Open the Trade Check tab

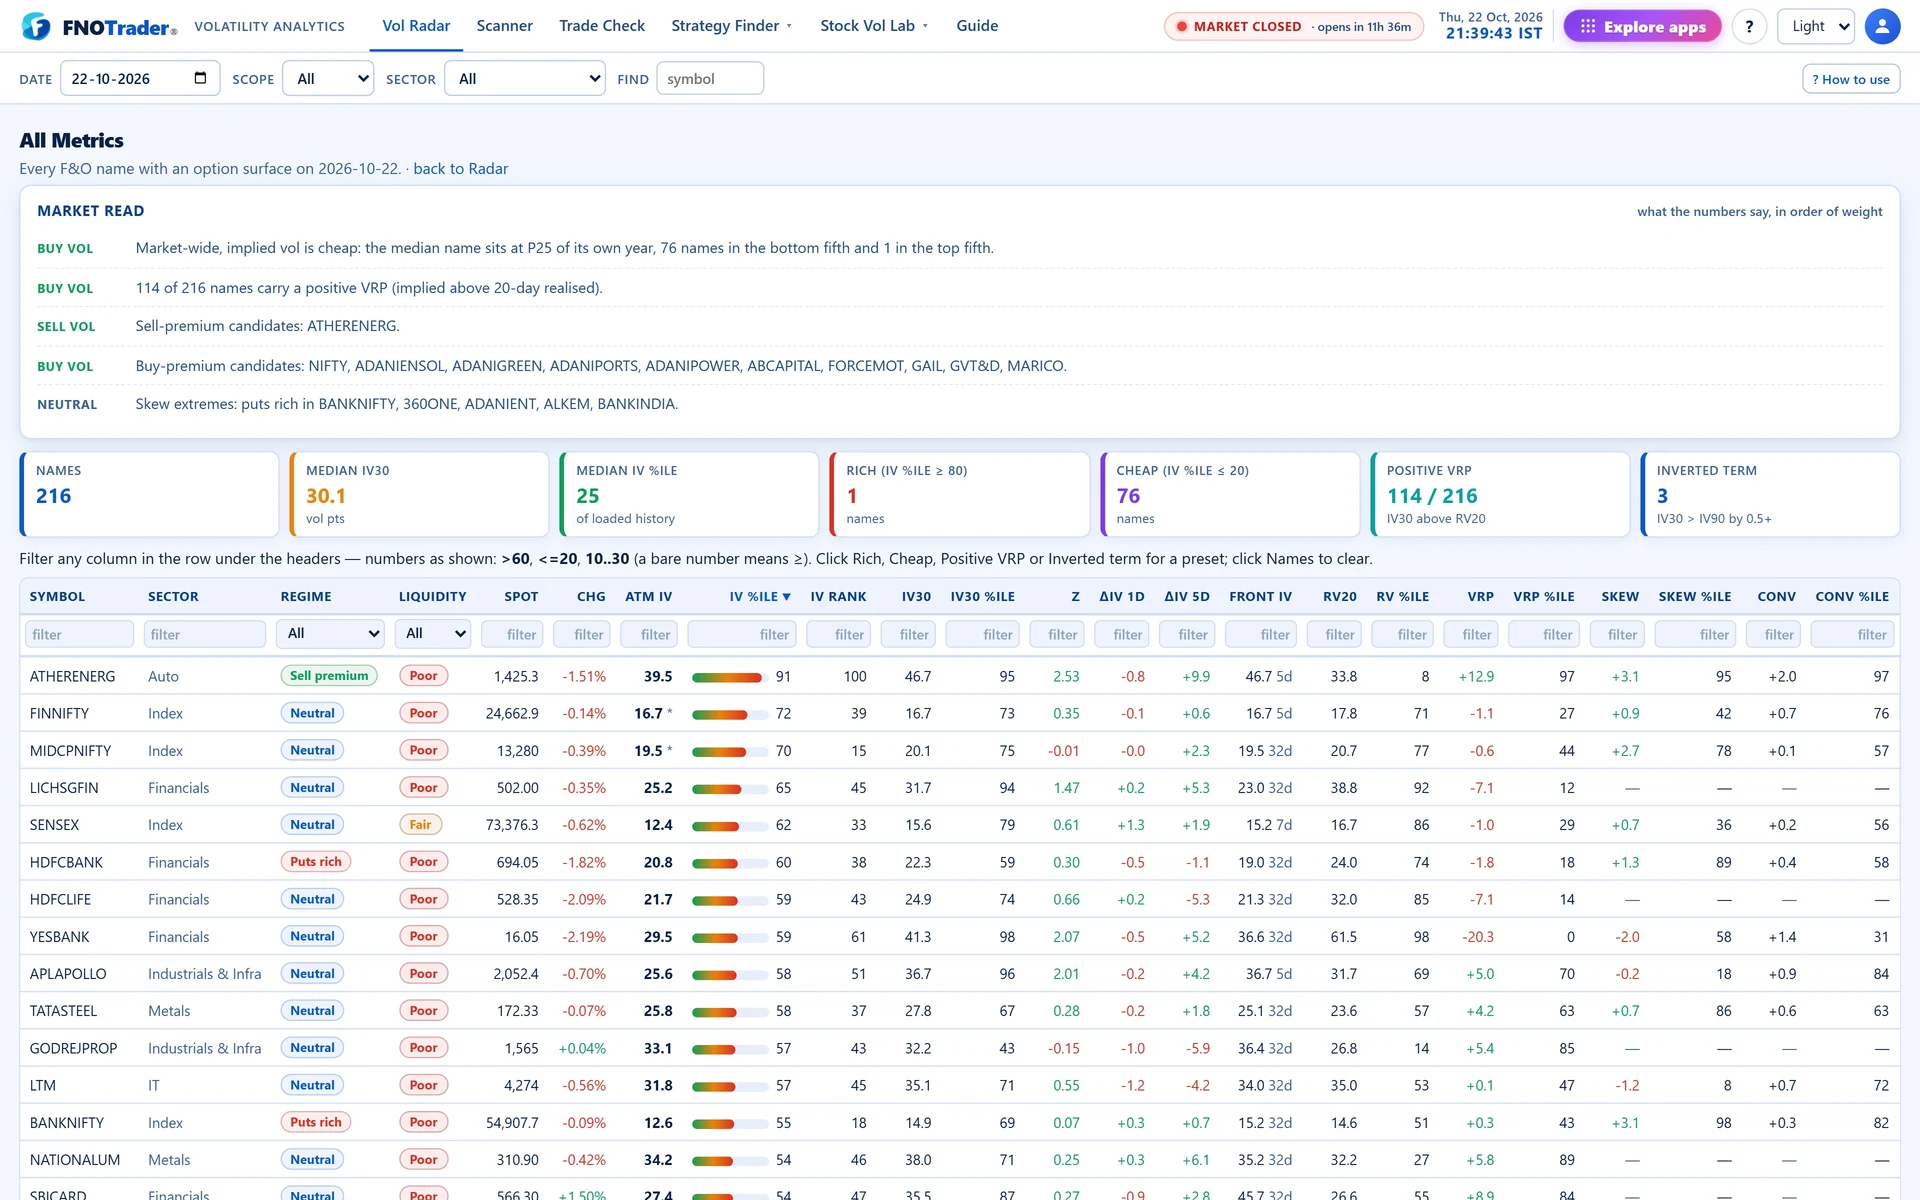click(x=602, y=26)
